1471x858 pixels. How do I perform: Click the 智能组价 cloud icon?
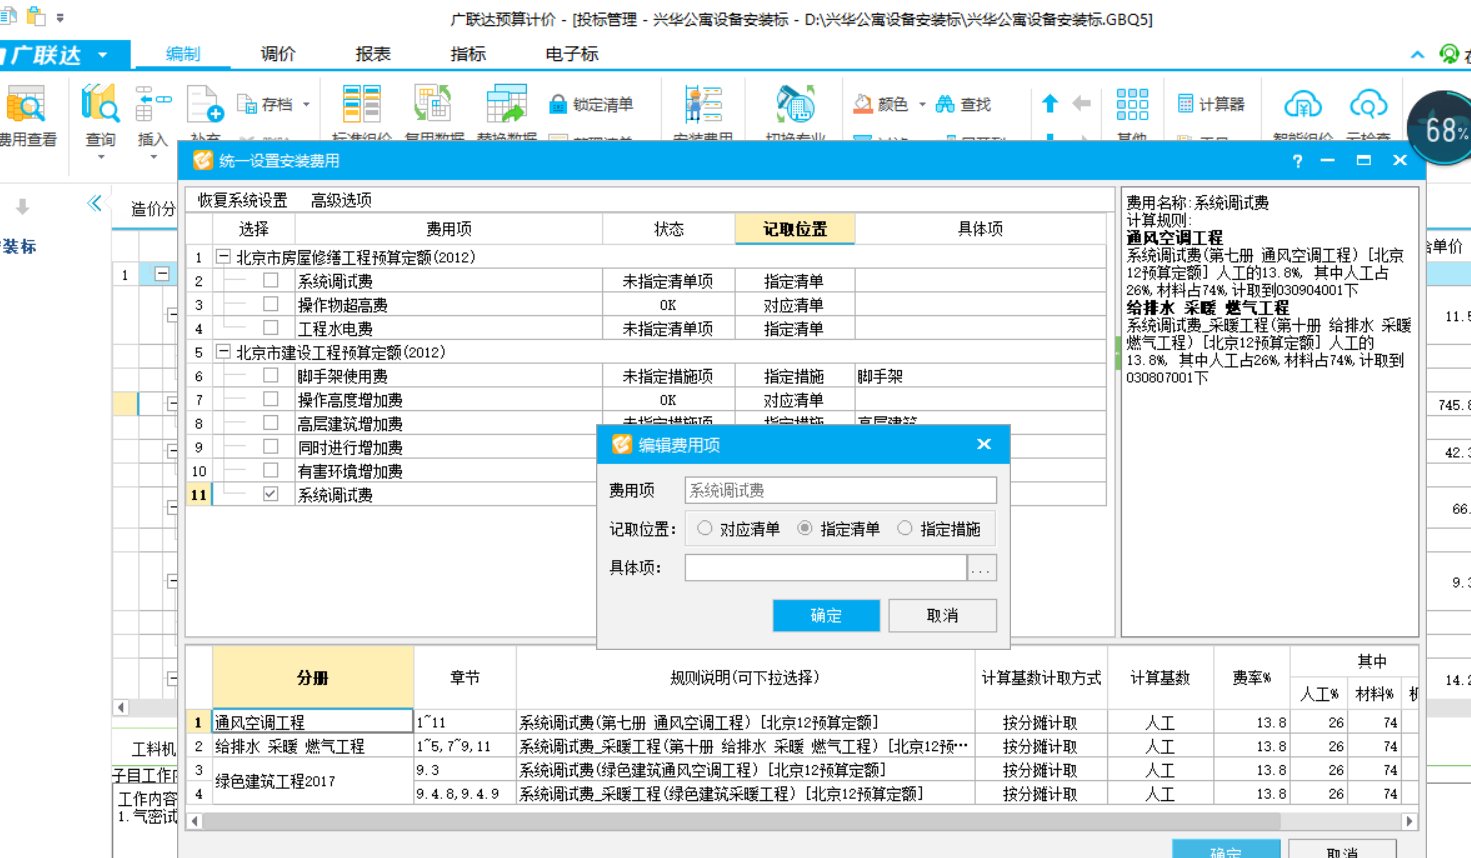click(x=1302, y=104)
